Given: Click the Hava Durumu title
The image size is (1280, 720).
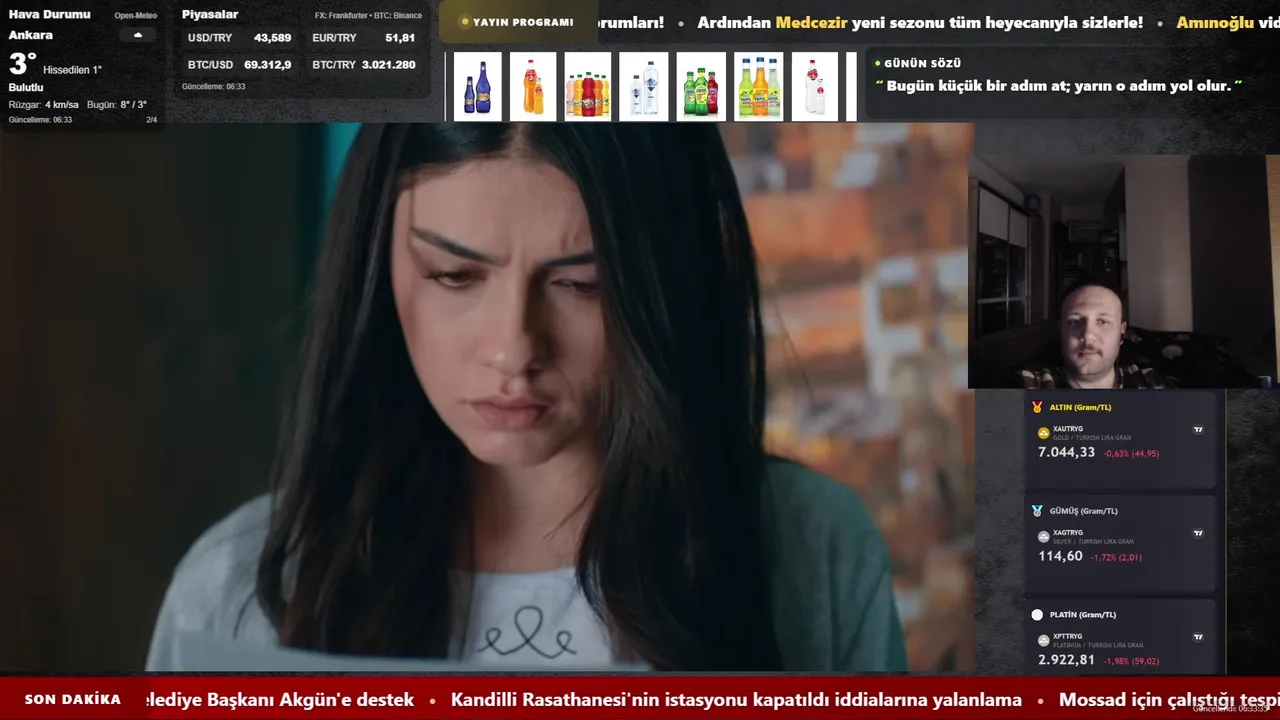Looking at the screenshot, I should tap(49, 14).
